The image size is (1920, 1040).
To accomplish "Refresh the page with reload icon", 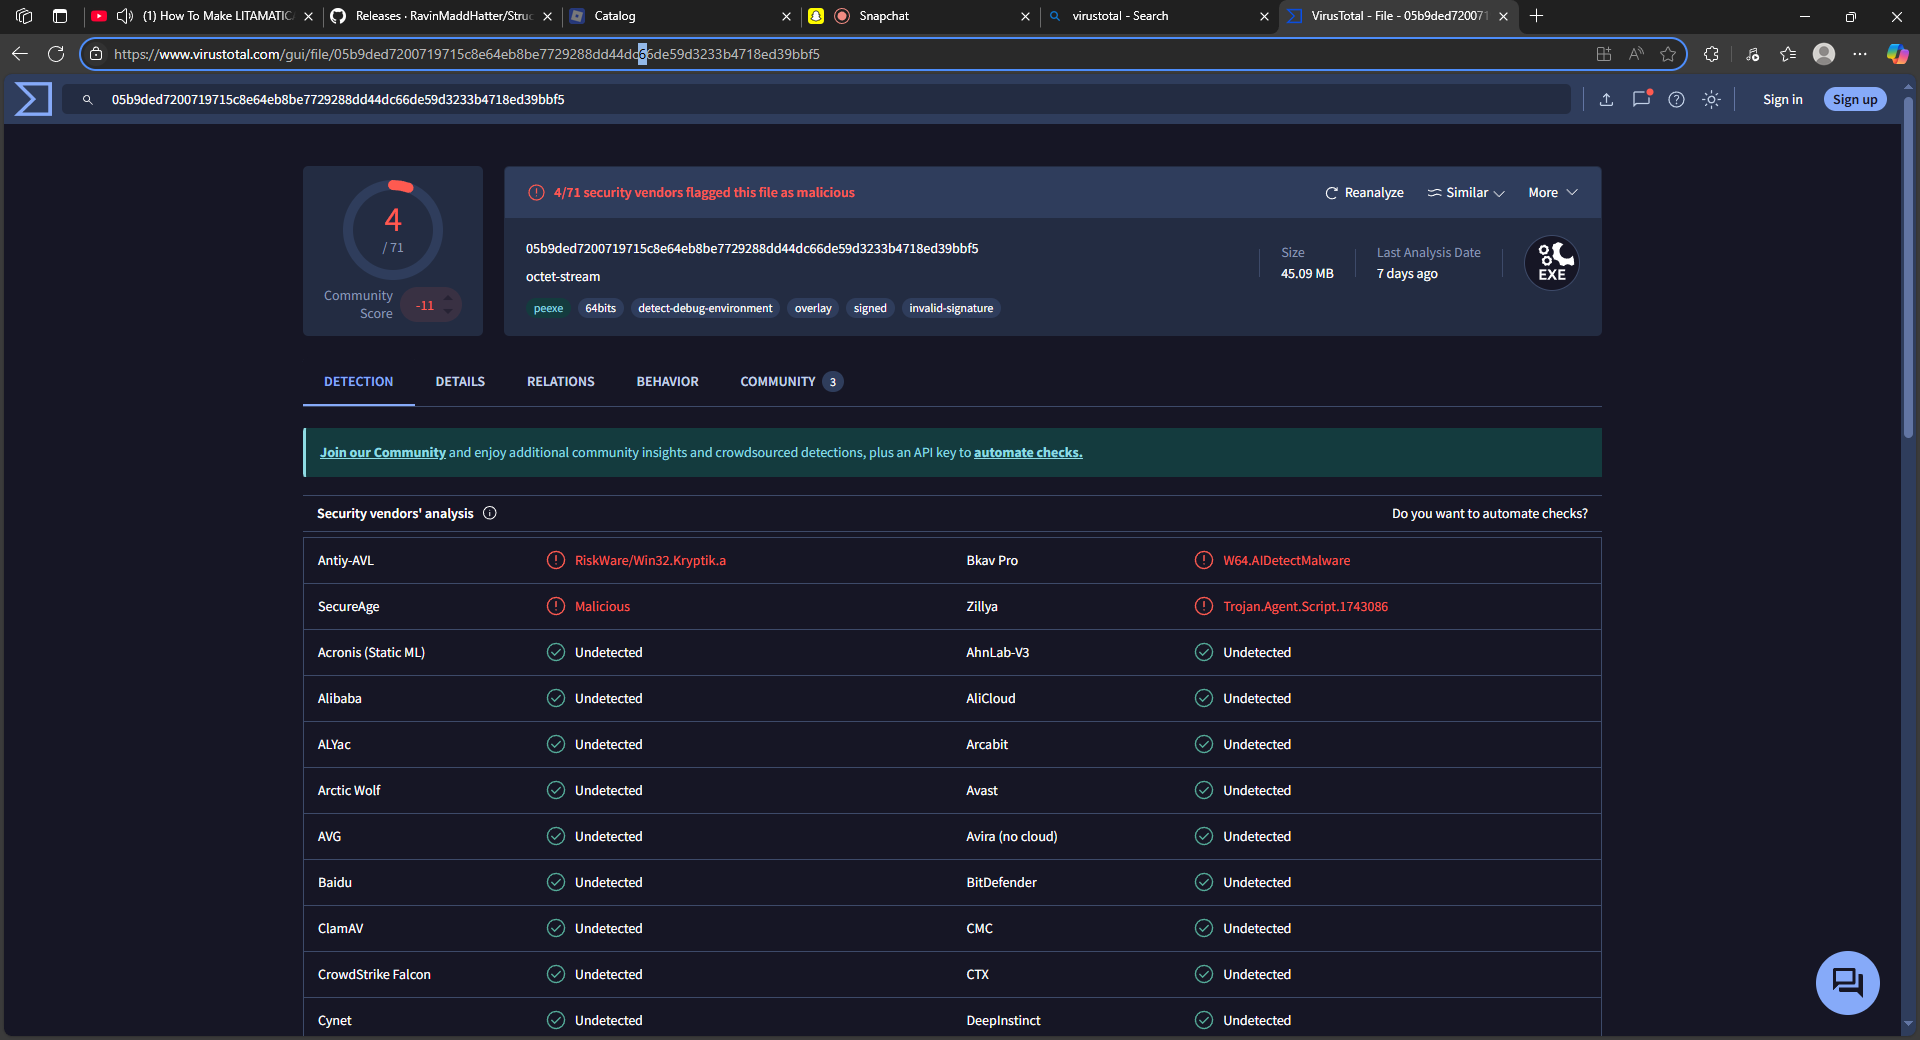I will (56, 54).
